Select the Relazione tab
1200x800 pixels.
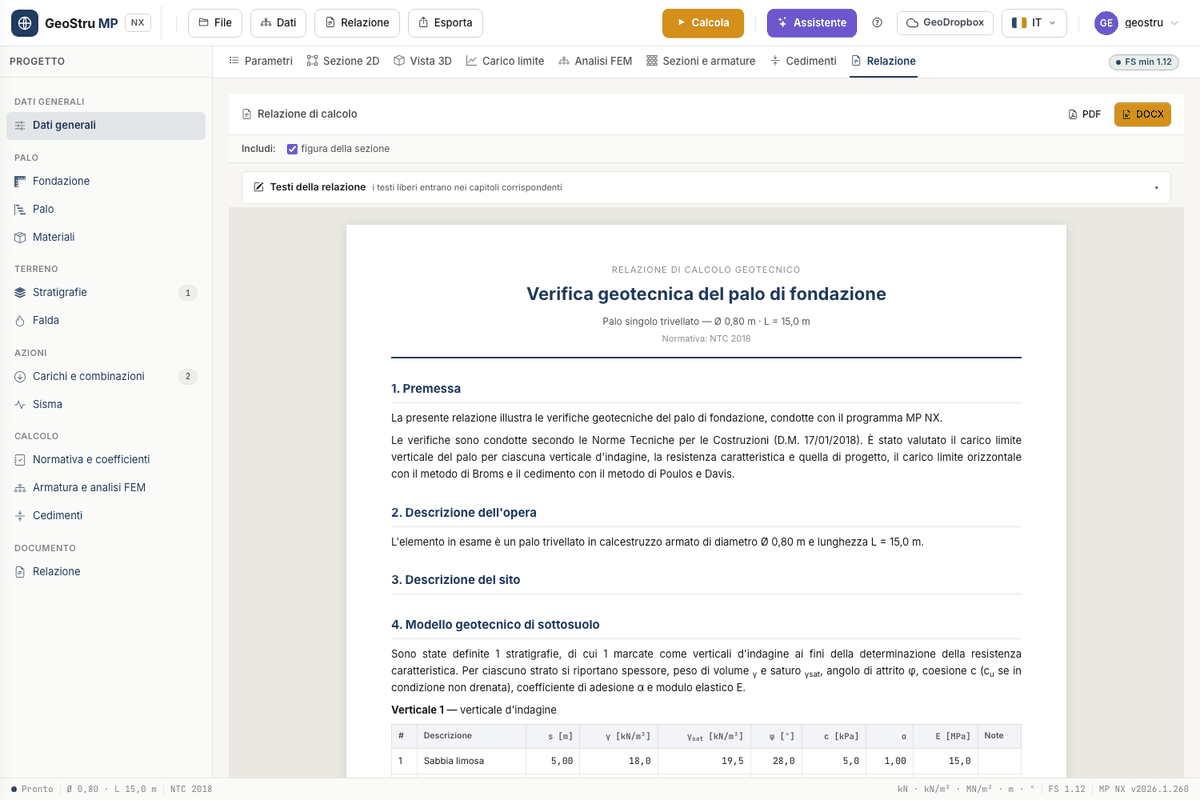coord(883,61)
